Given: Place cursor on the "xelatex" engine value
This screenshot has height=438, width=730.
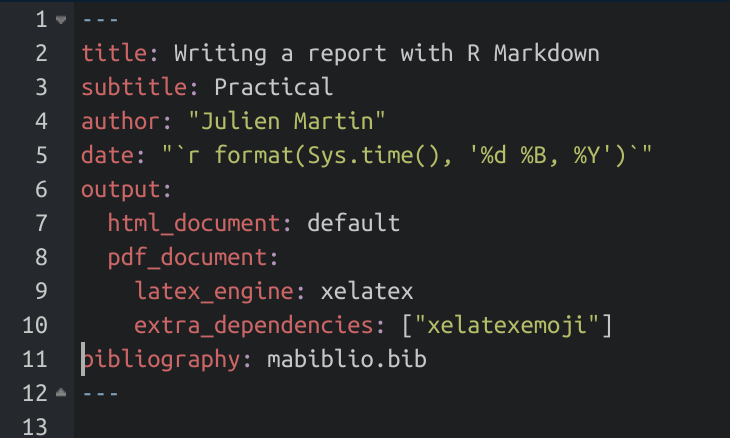Looking at the screenshot, I should (x=367, y=292).
